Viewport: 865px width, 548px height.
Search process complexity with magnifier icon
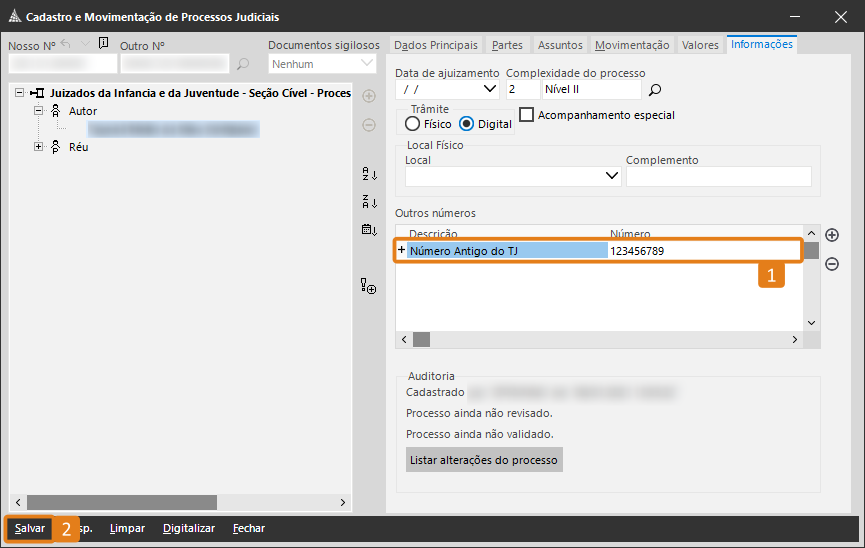(x=655, y=90)
